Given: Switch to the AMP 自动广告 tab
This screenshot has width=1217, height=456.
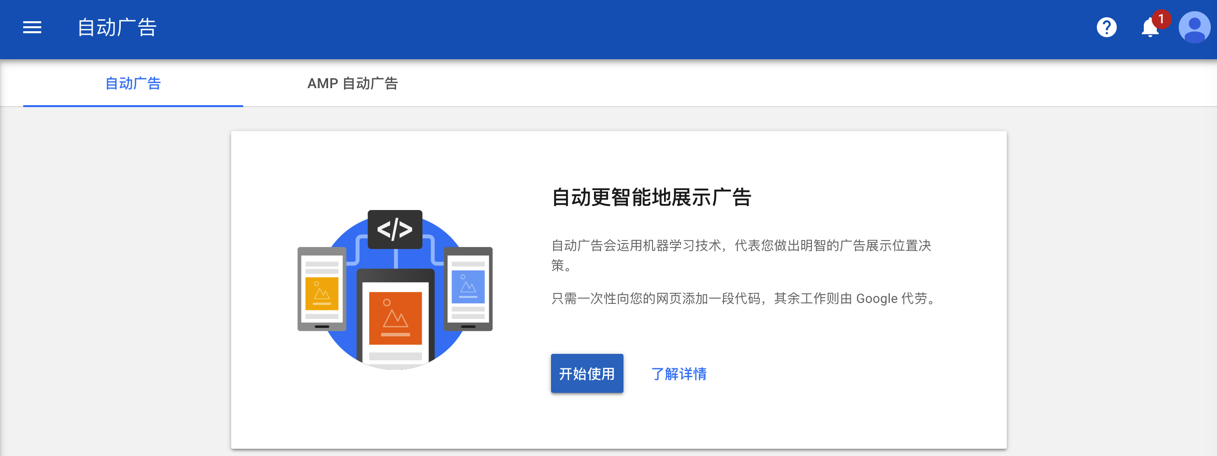Looking at the screenshot, I should click(352, 83).
